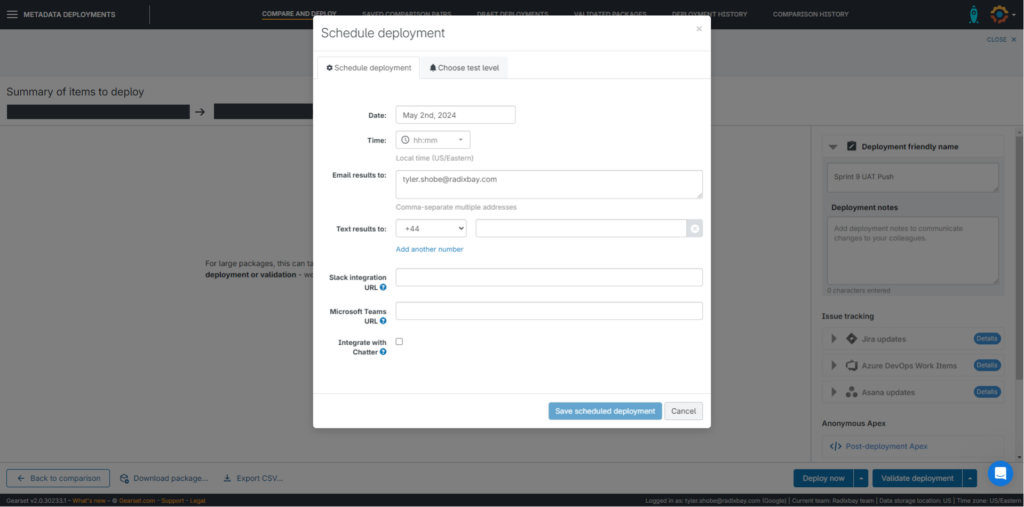Image resolution: width=1024 pixels, height=507 pixels.
Task: Expand the Azure DevOps Work Items row
Action: pyautogui.click(x=834, y=365)
